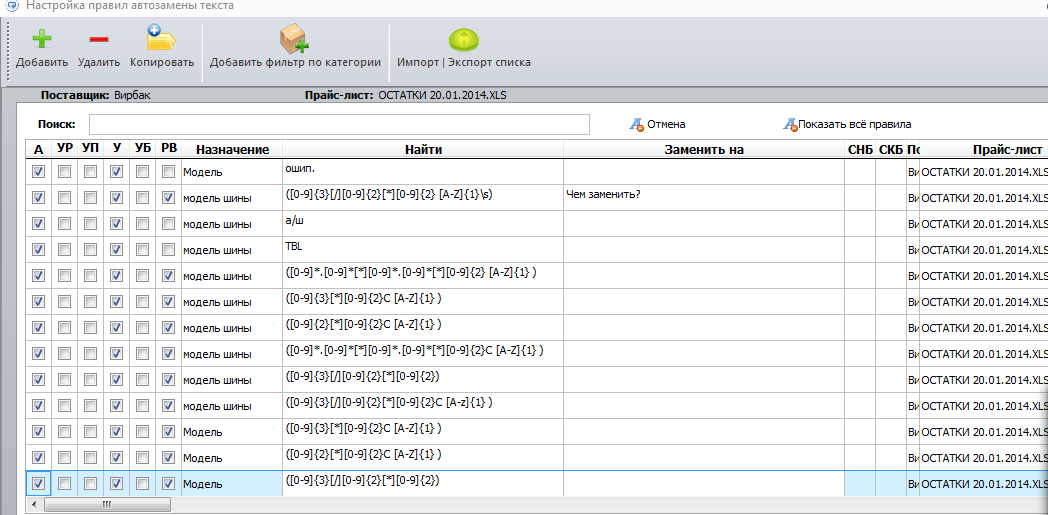The width and height of the screenshot is (1048, 515).
Task: Click 'модель шины' in the а/ш row
Action: [232, 224]
